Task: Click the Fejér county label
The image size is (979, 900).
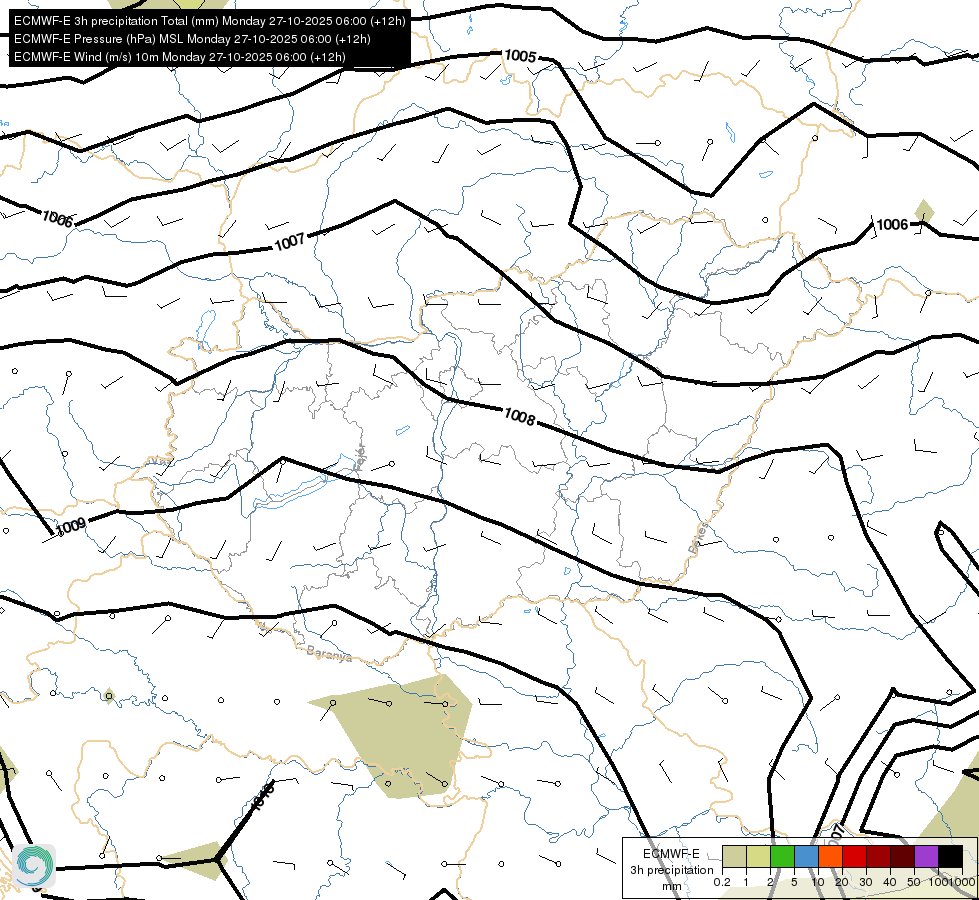Action: (360, 458)
